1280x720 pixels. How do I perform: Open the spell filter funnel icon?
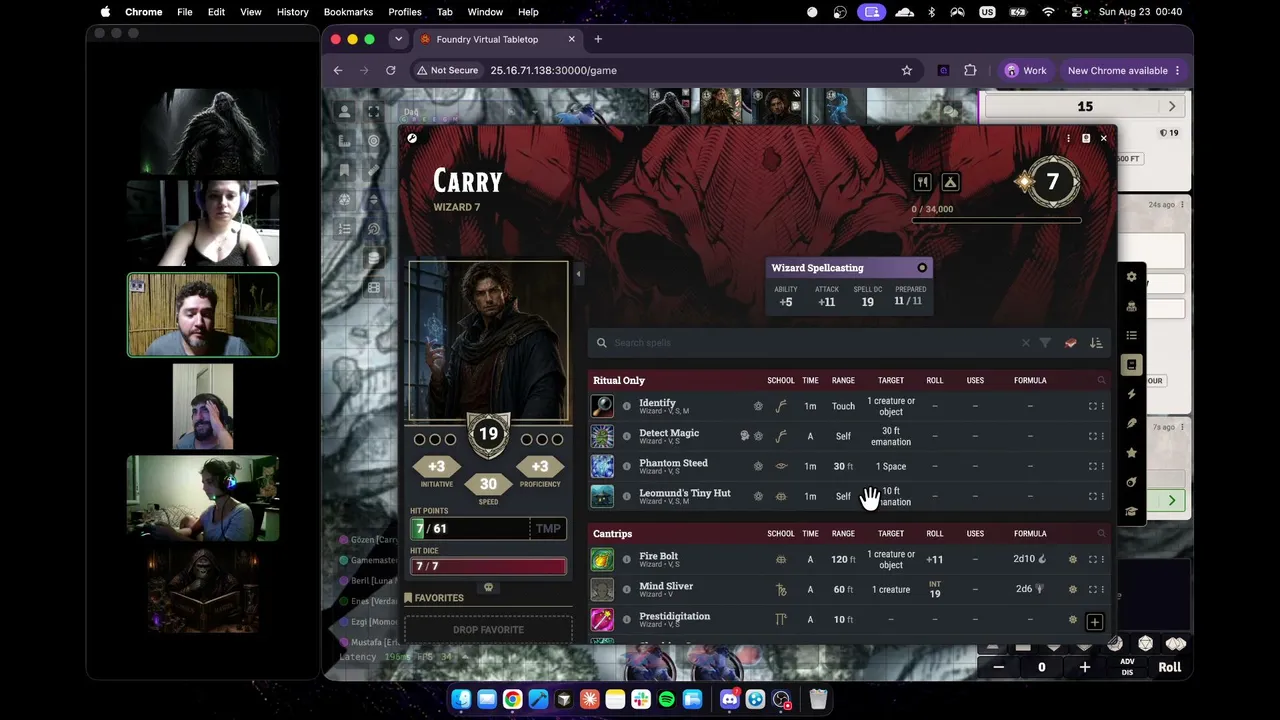click(x=1045, y=343)
